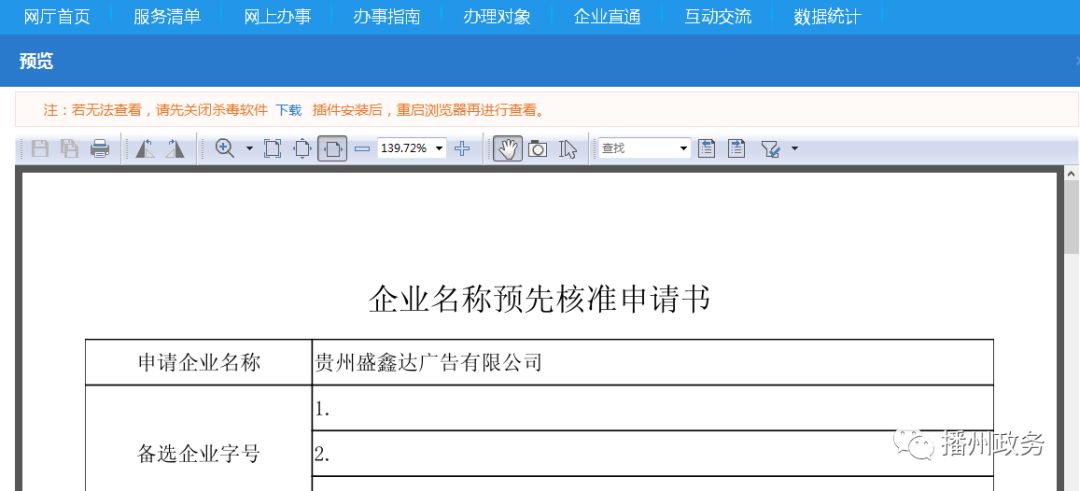1080x491 pixels.
Task: Go to 企业直通 navigation tab
Action: click(607, 17)
